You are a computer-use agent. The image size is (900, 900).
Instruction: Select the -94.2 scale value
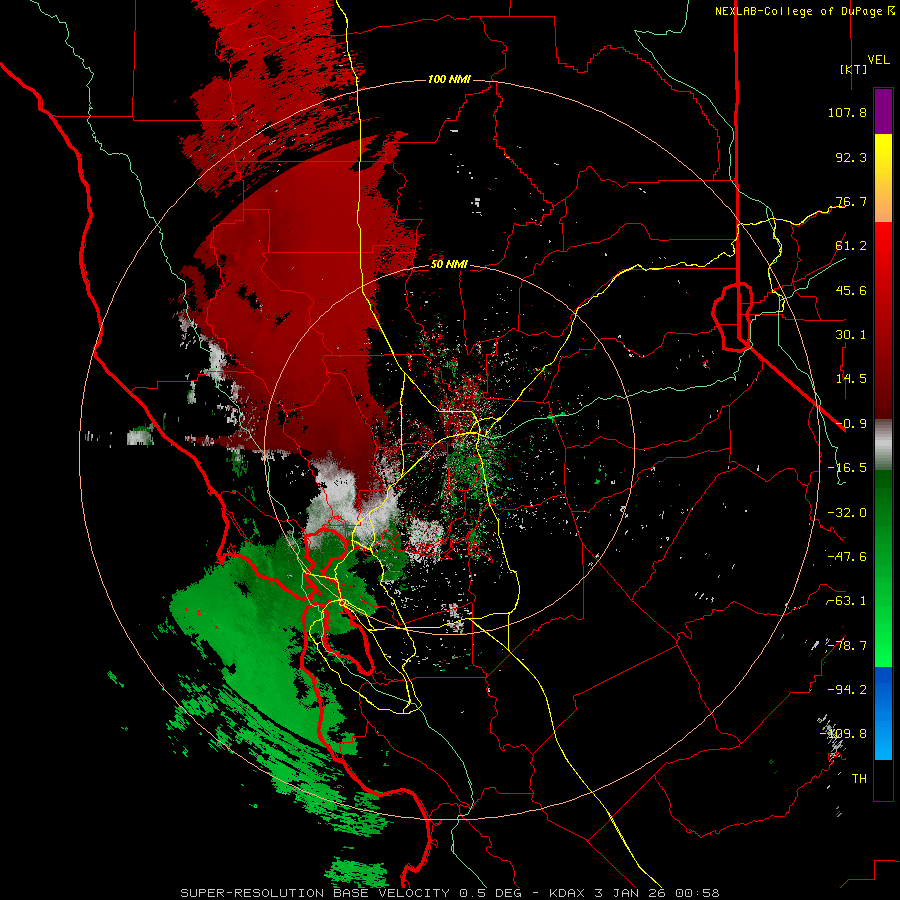click(847, 690)
